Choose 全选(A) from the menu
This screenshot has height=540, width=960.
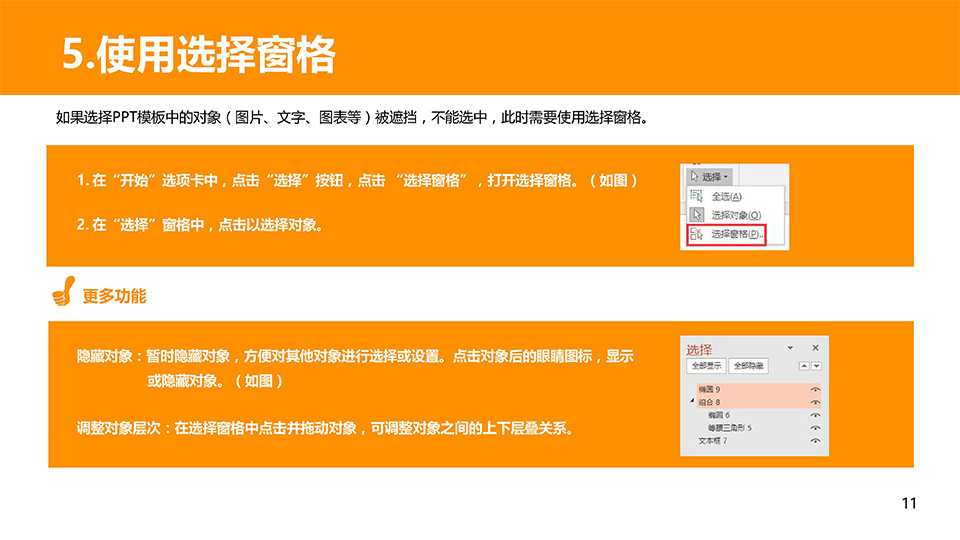coord(726,197)
